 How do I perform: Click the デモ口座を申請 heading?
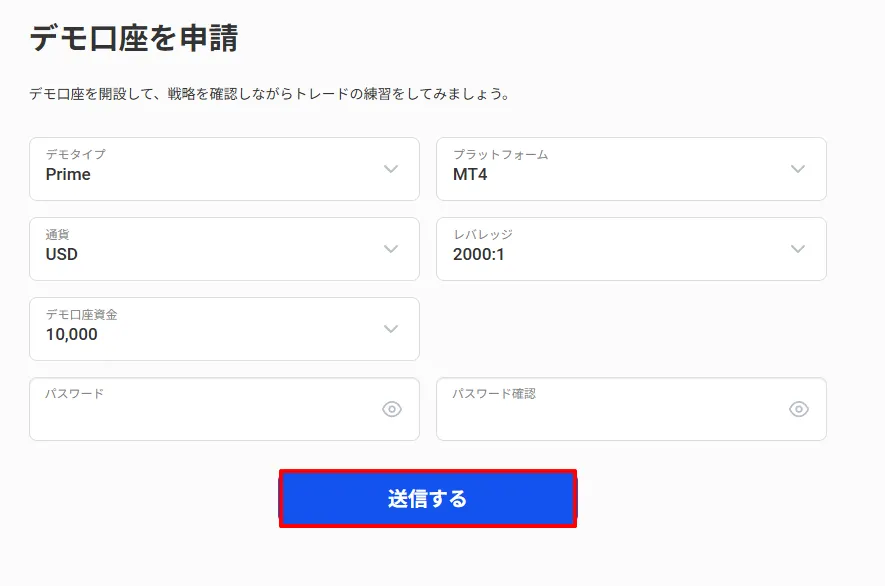[134, 39]
